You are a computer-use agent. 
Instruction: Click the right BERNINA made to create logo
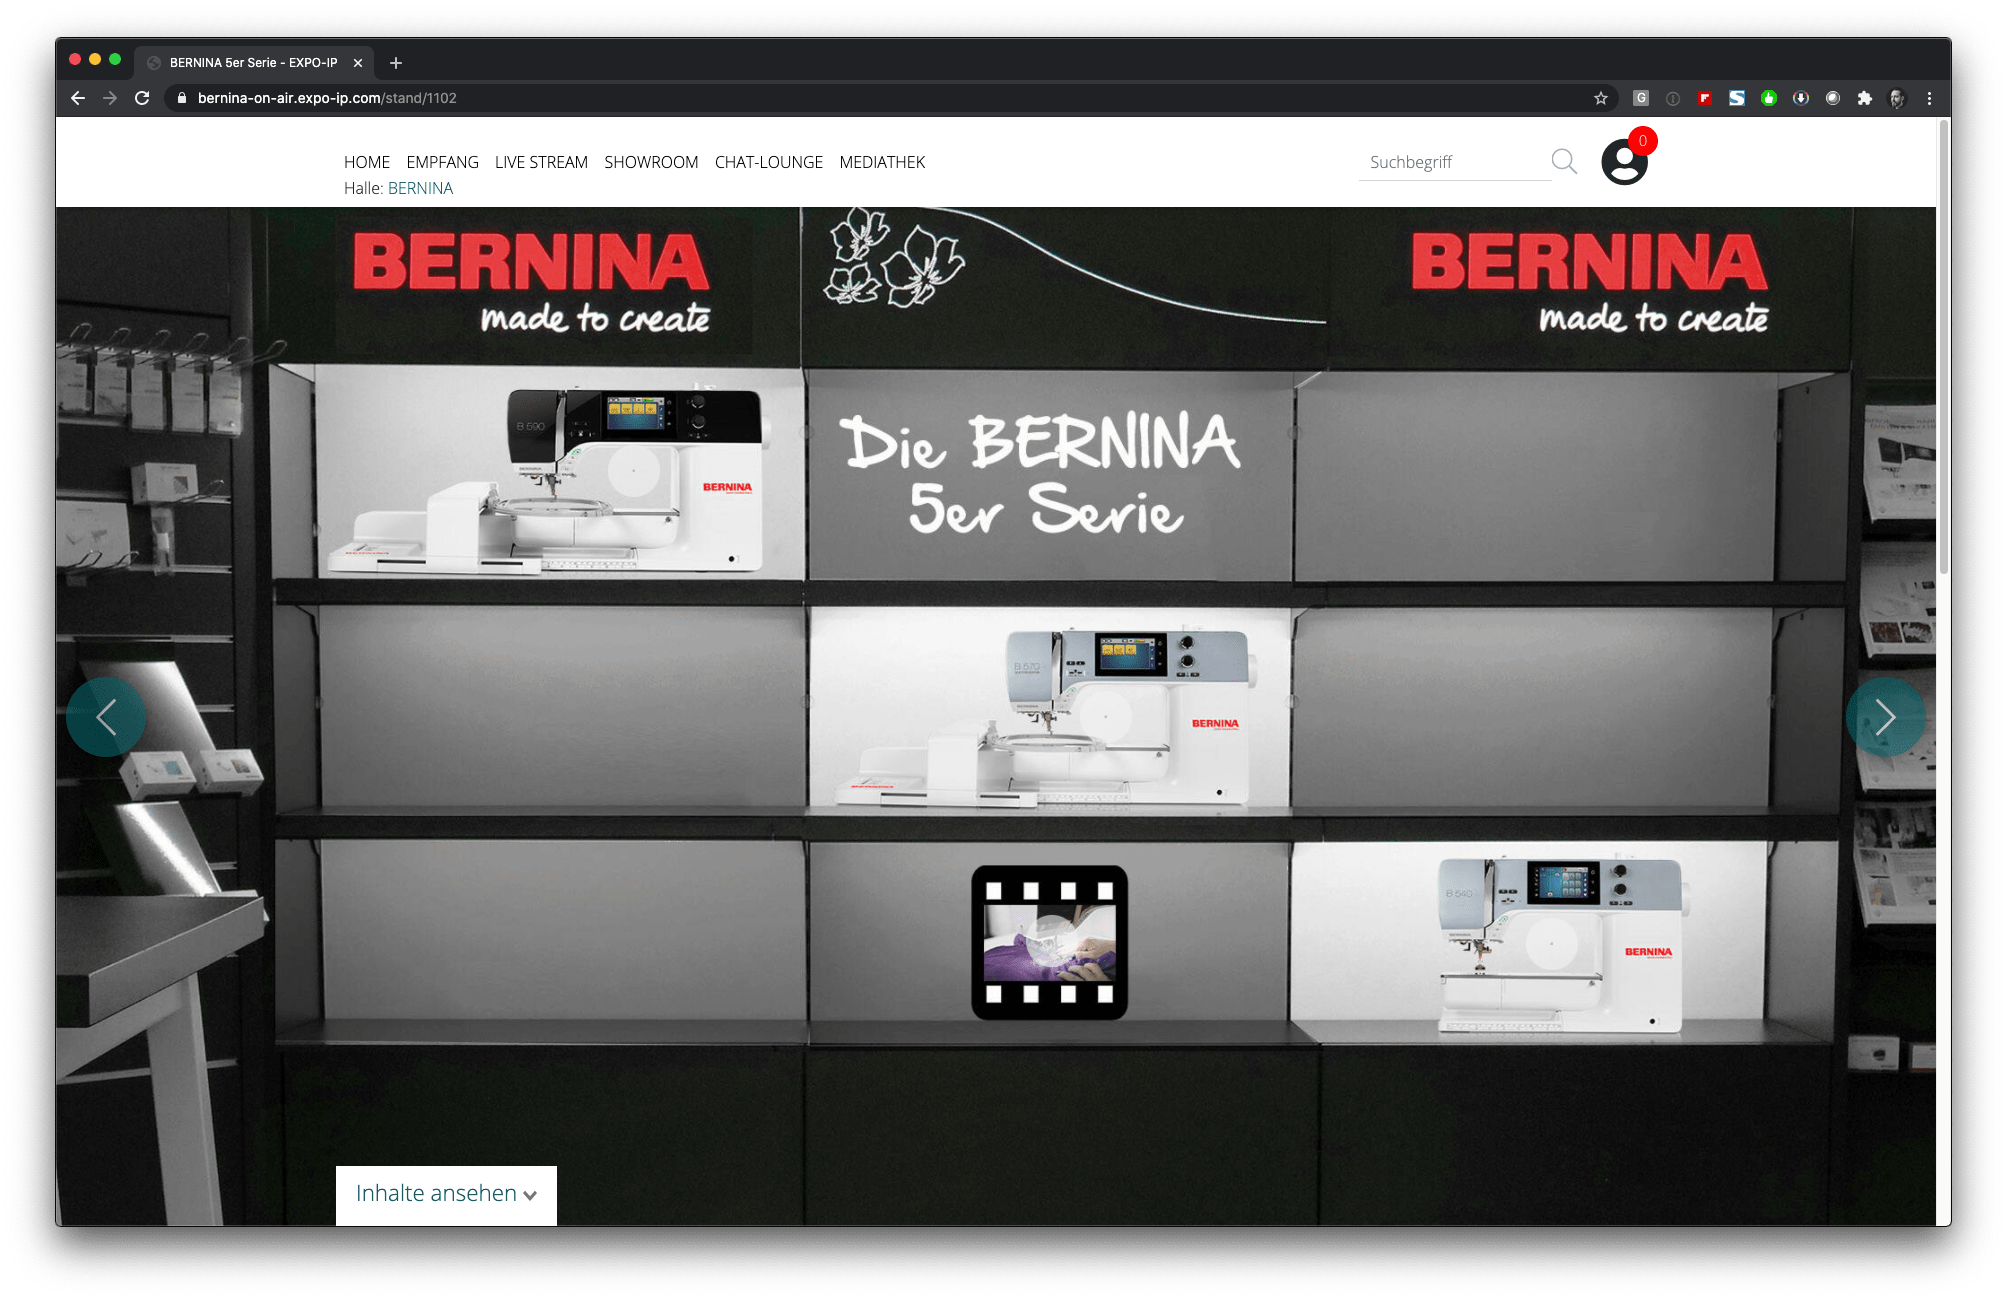tap(1589, 282)
